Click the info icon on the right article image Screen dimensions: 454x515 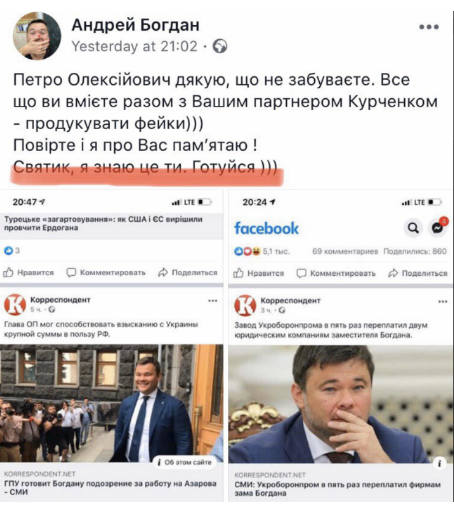point(440,463)
